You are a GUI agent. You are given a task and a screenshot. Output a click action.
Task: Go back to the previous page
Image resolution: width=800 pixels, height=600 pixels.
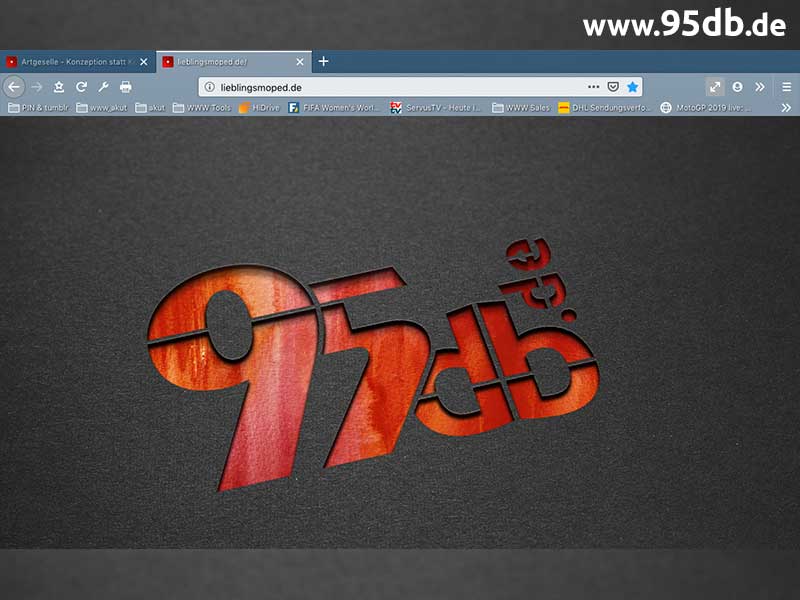[x=14, y=87]
